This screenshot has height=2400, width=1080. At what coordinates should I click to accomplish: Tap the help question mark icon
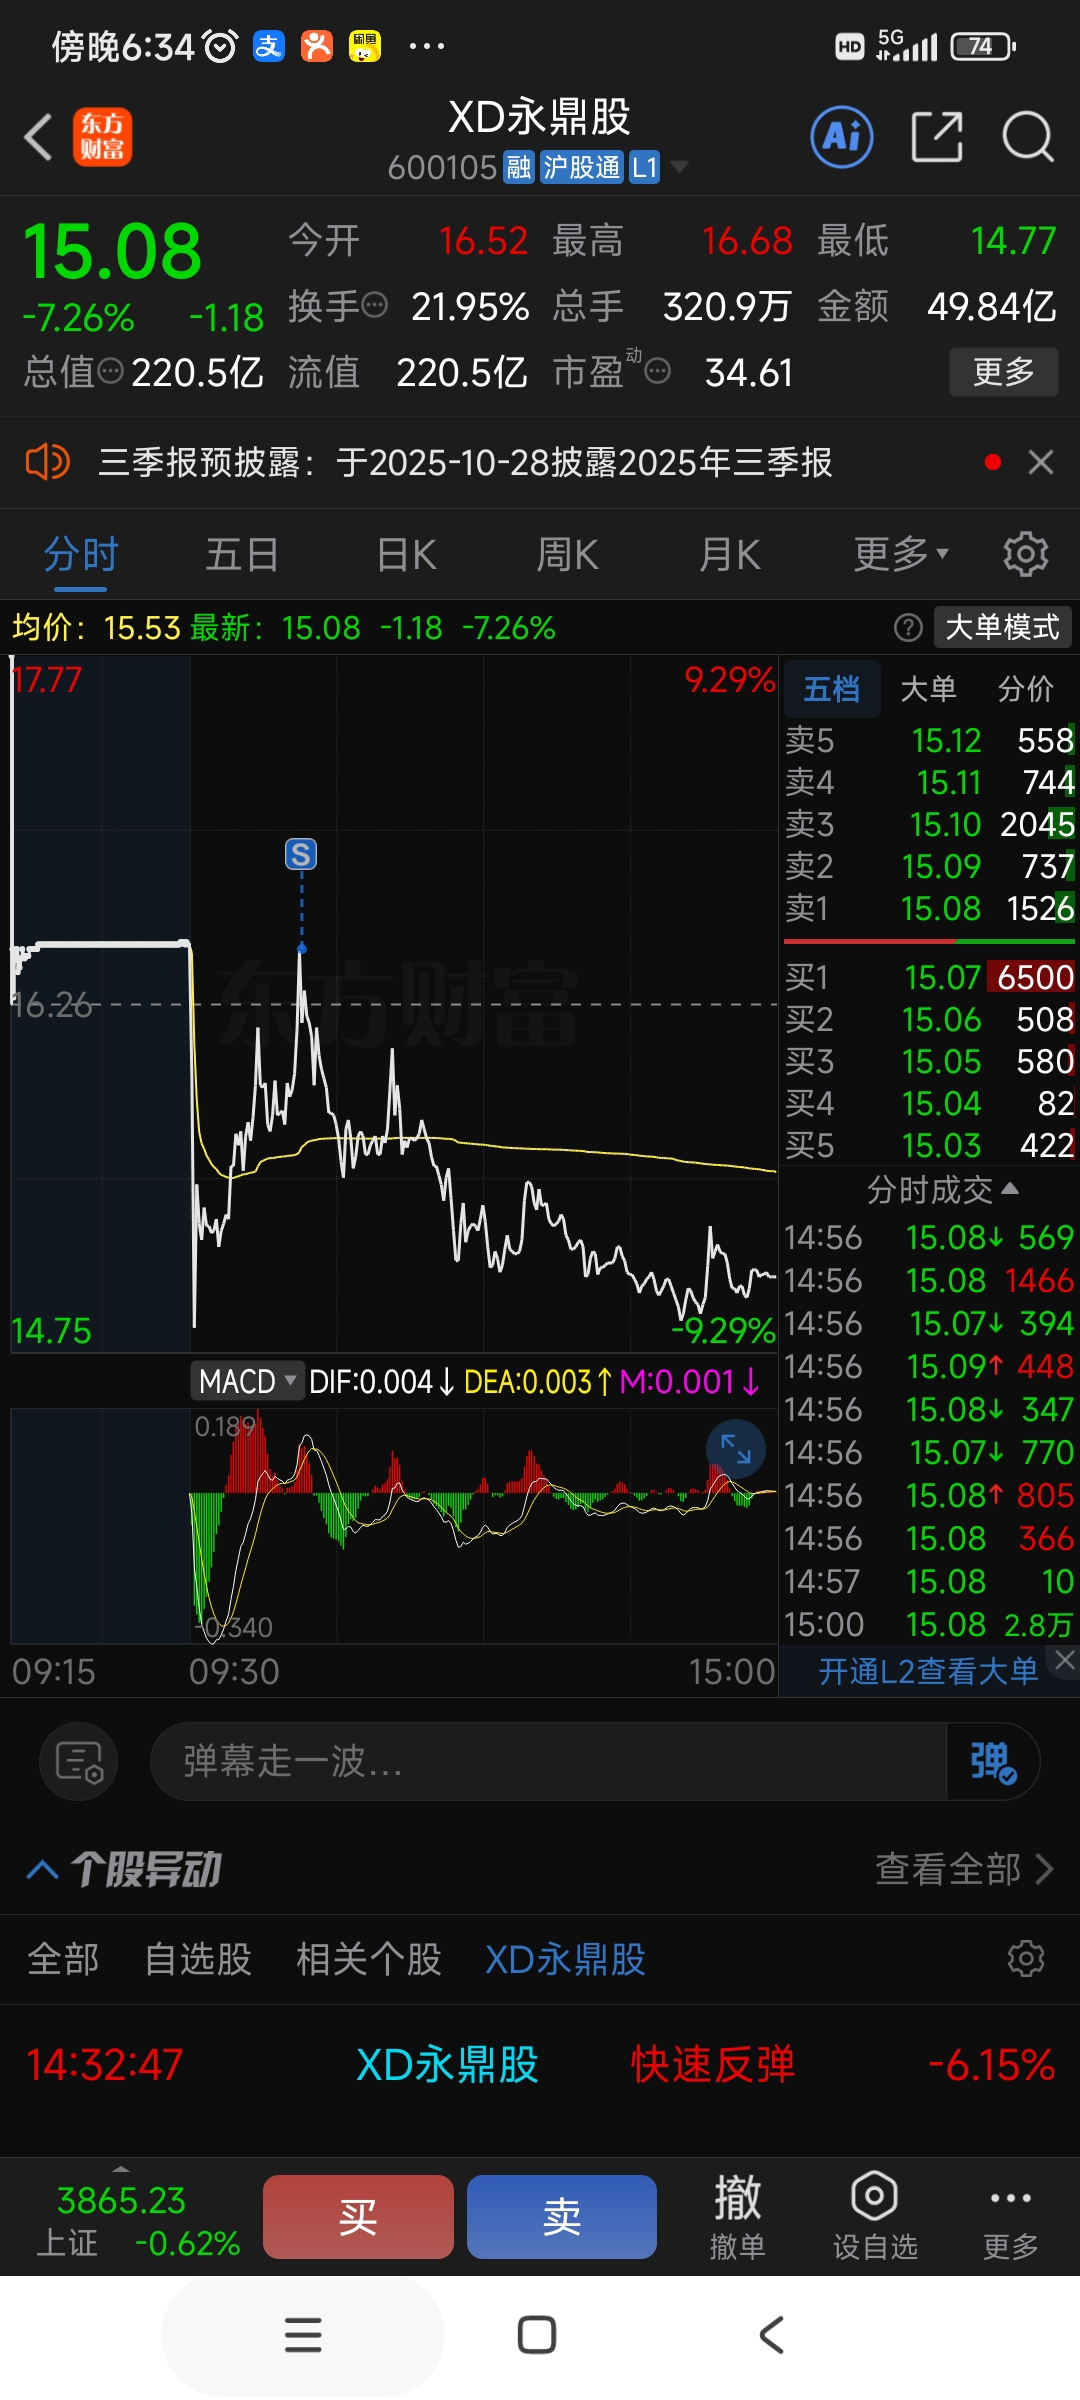[x=908, y=628]
